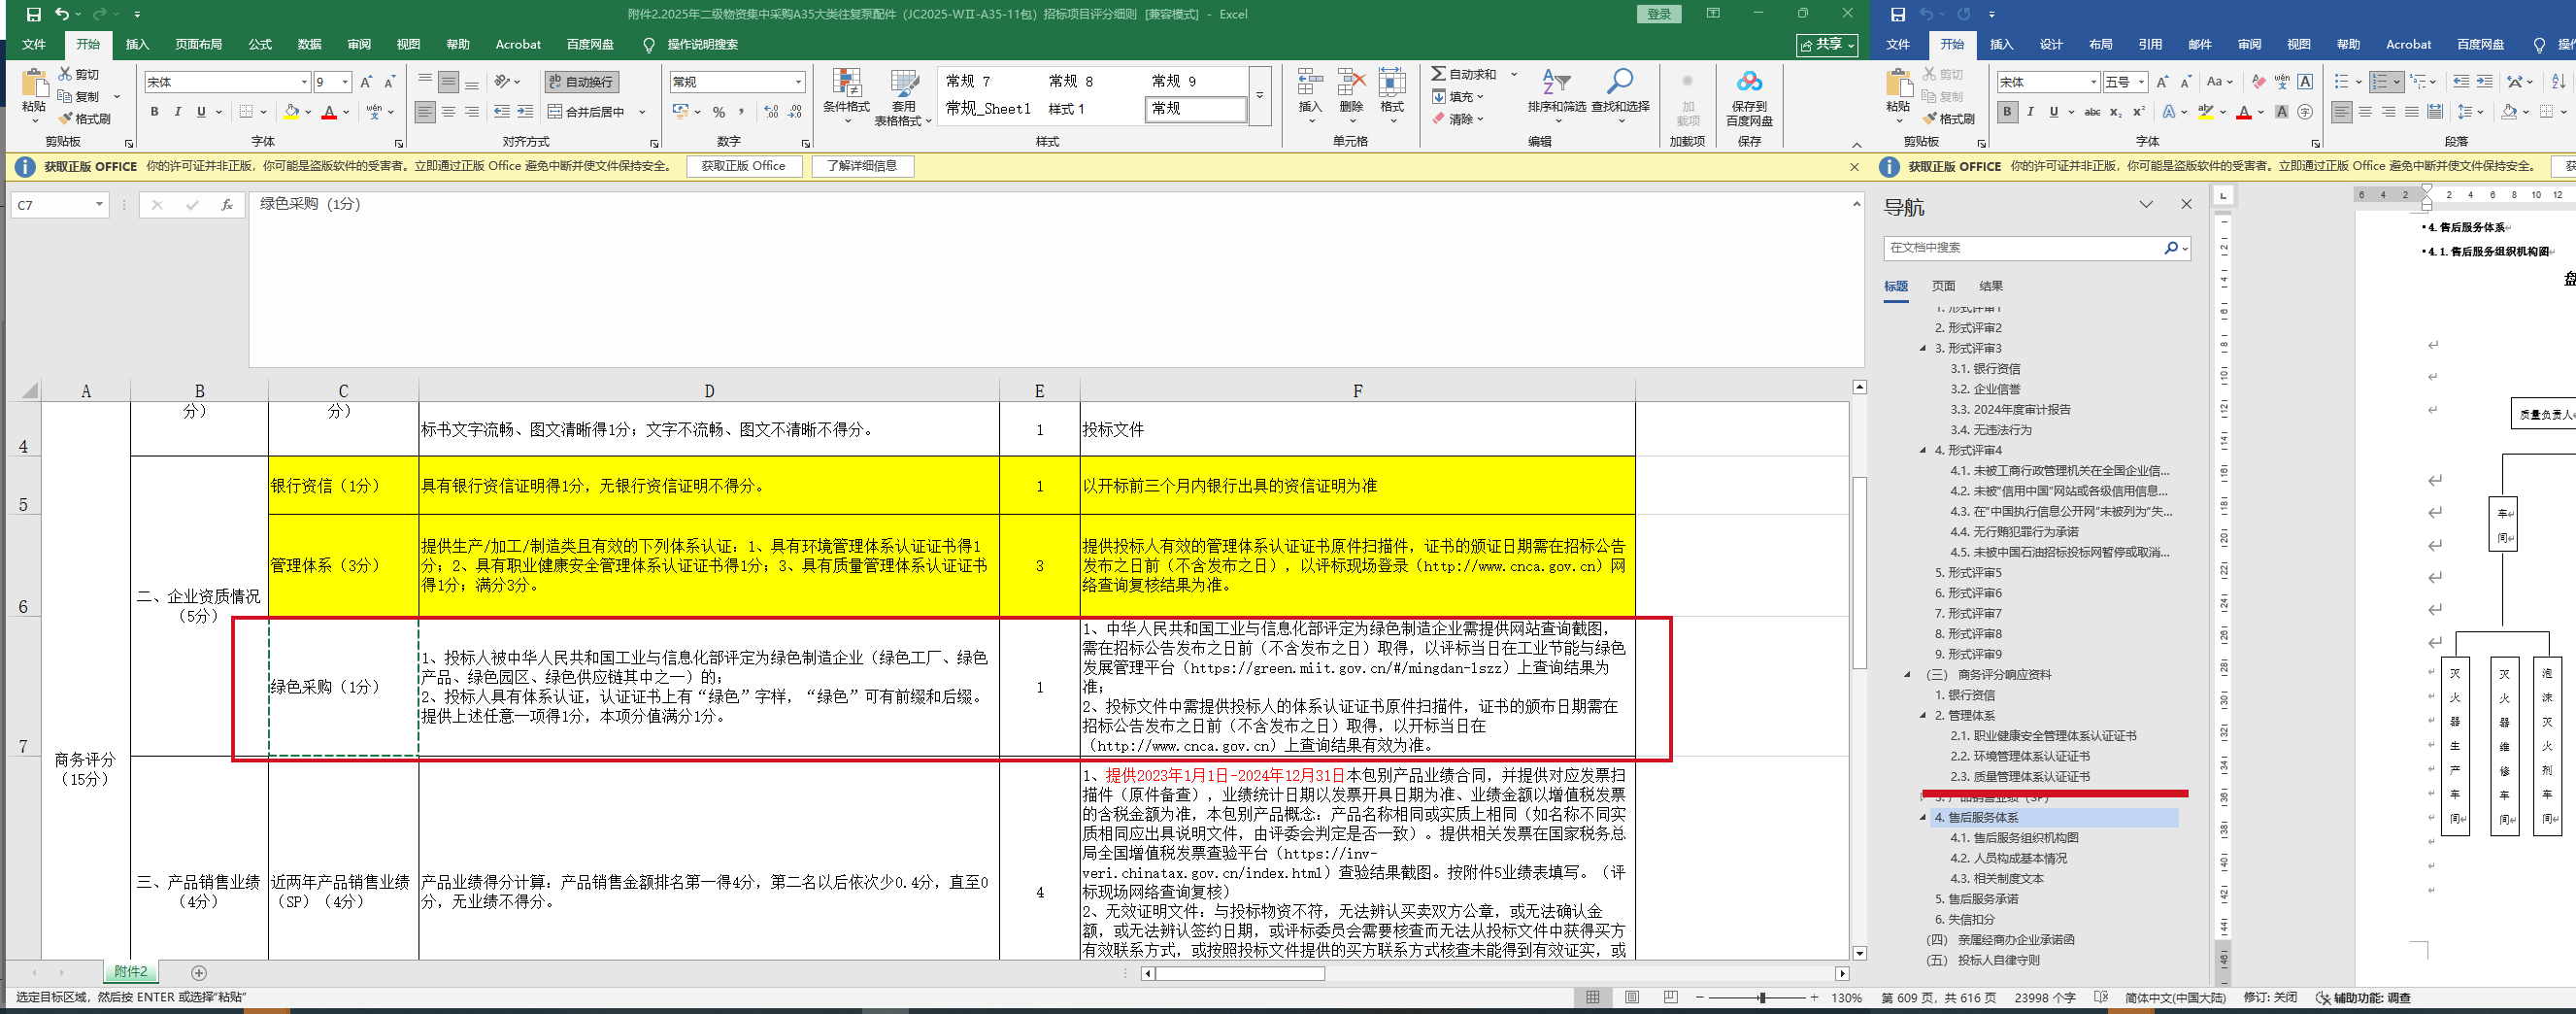Open the Excel font size 9 dropdown
This screenshot has height=1014, width=2576.
tap(345, 82)
